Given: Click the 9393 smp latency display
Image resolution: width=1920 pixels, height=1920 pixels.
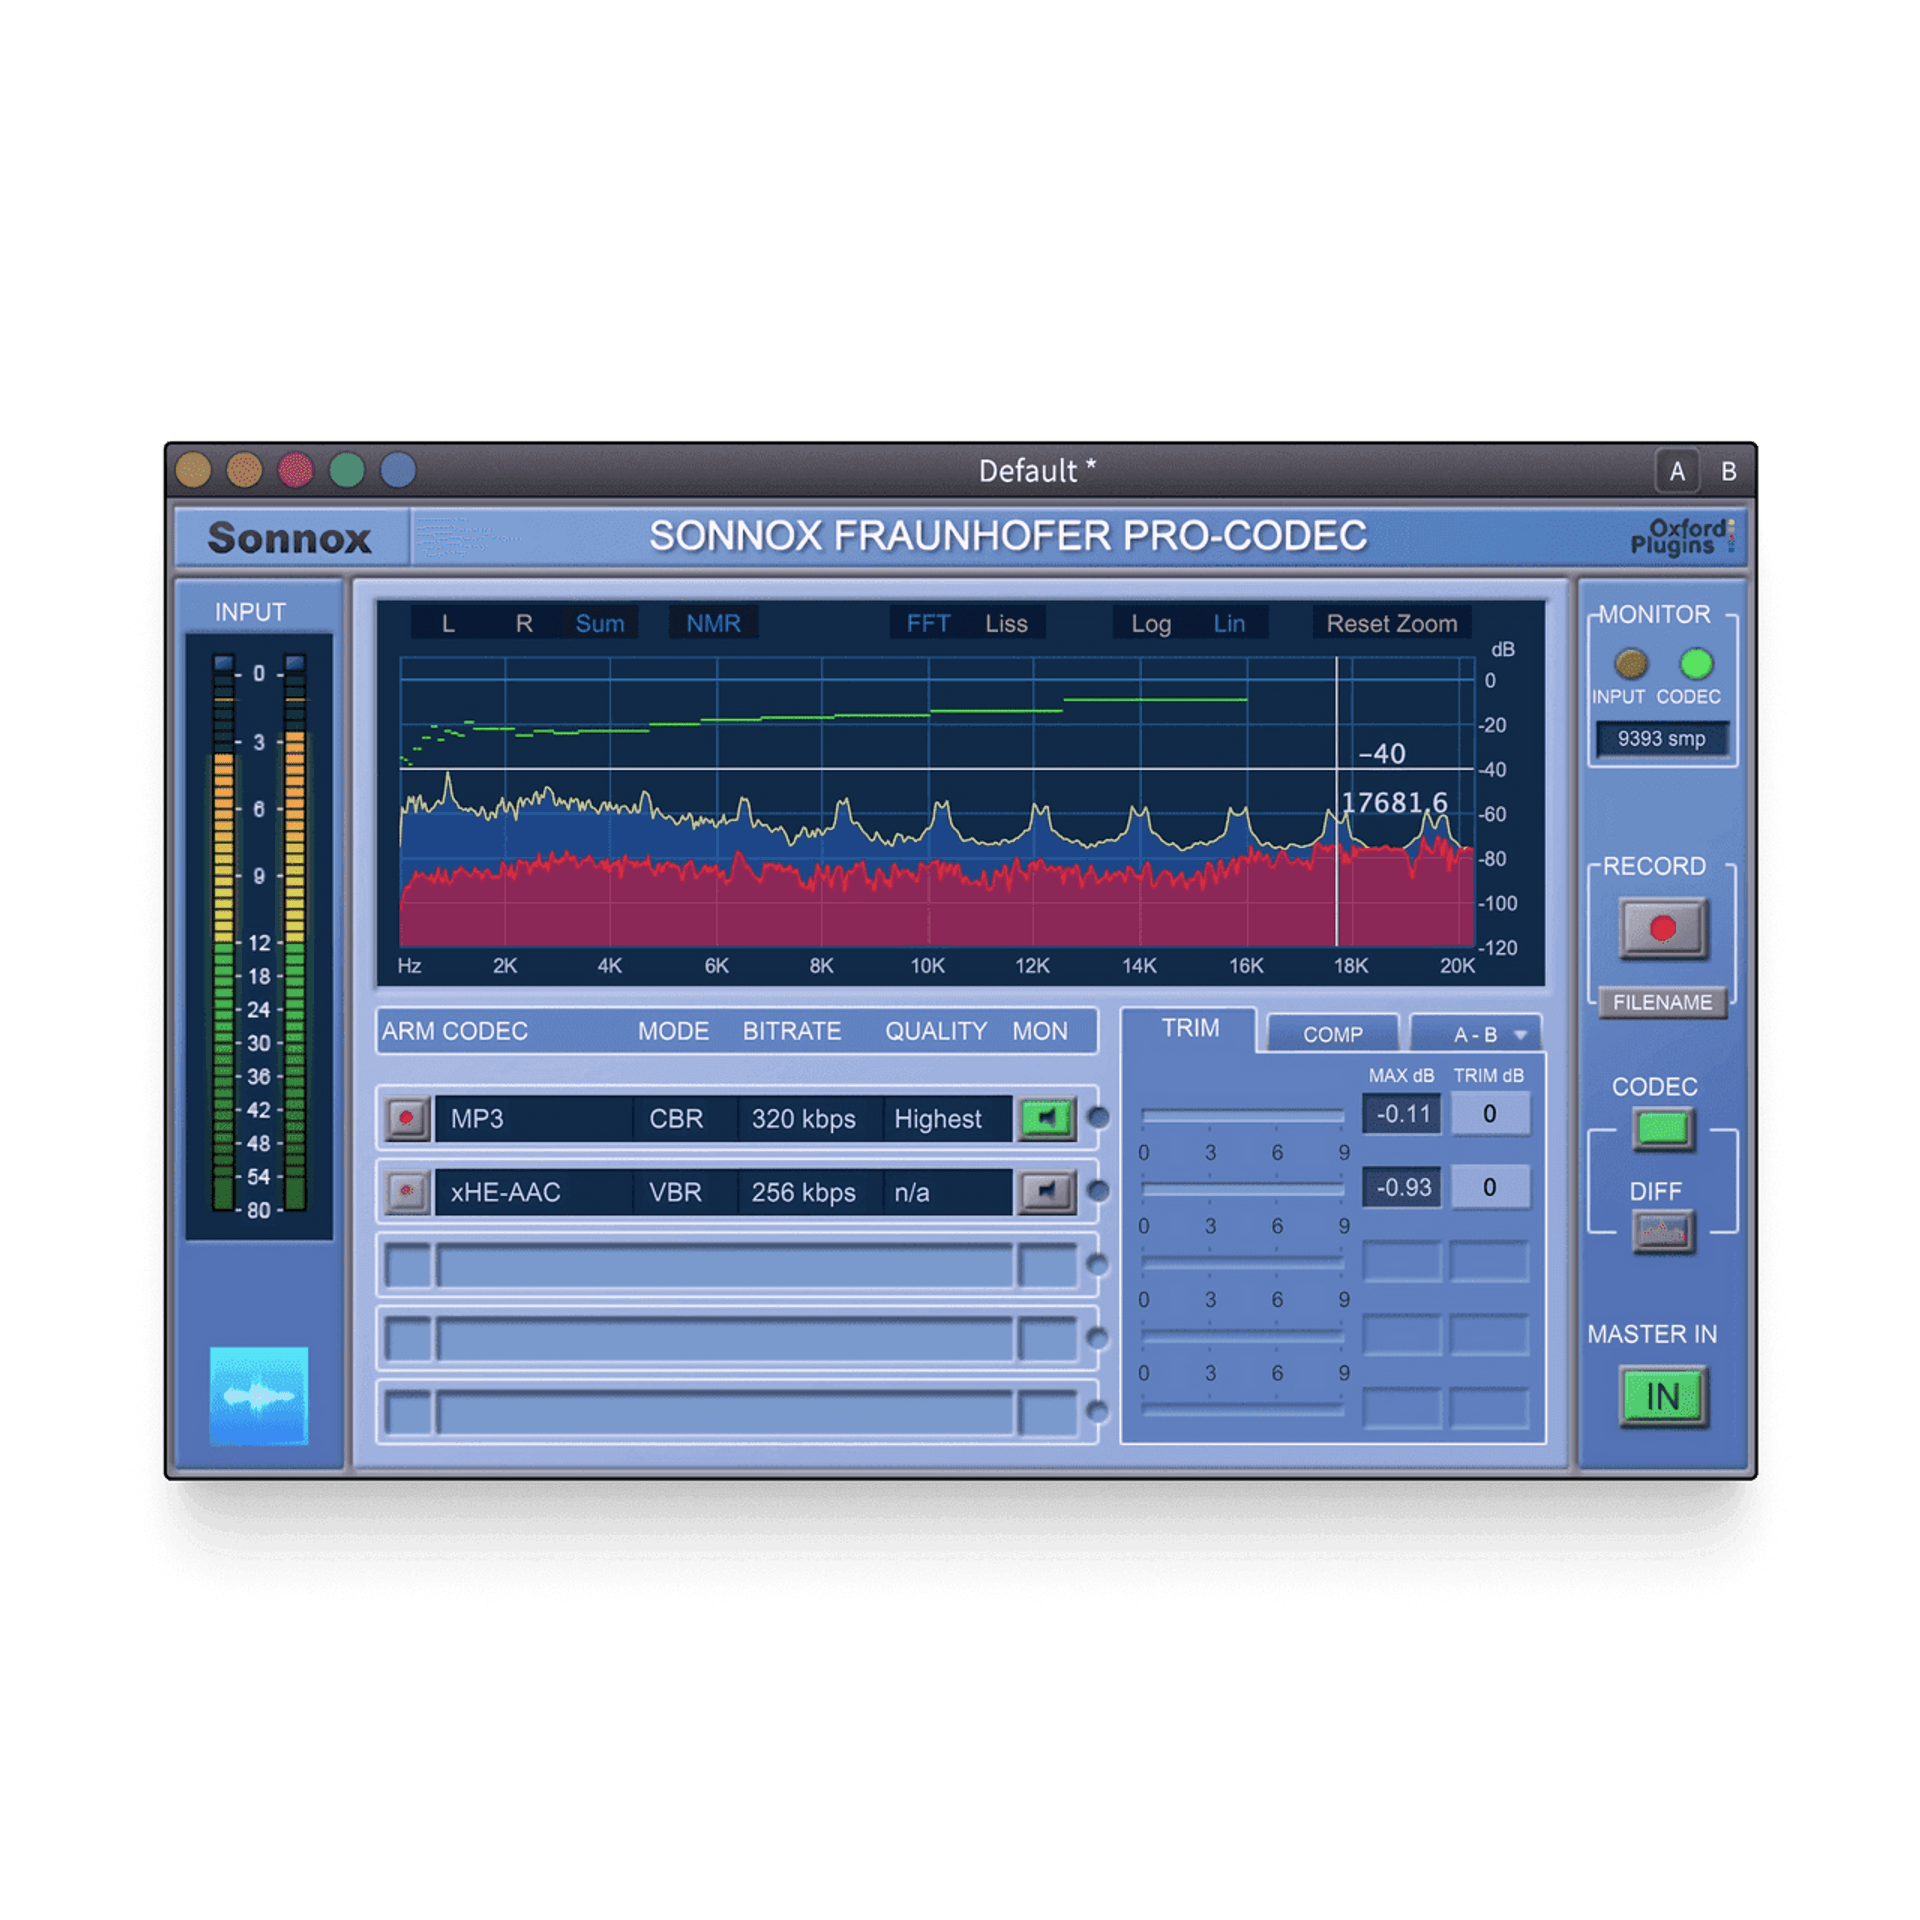Looking at the screenshot, I should coord(1661,738).
